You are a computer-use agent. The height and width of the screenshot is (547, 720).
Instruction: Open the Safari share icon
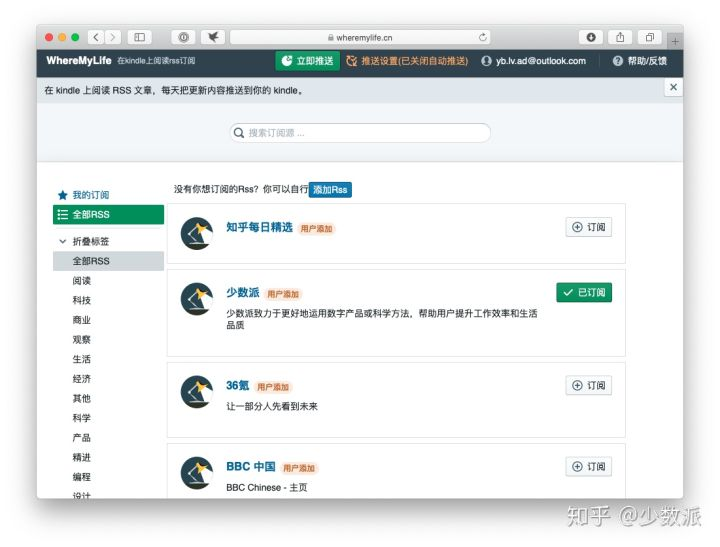pyautogui.click(x=620, y=37)
